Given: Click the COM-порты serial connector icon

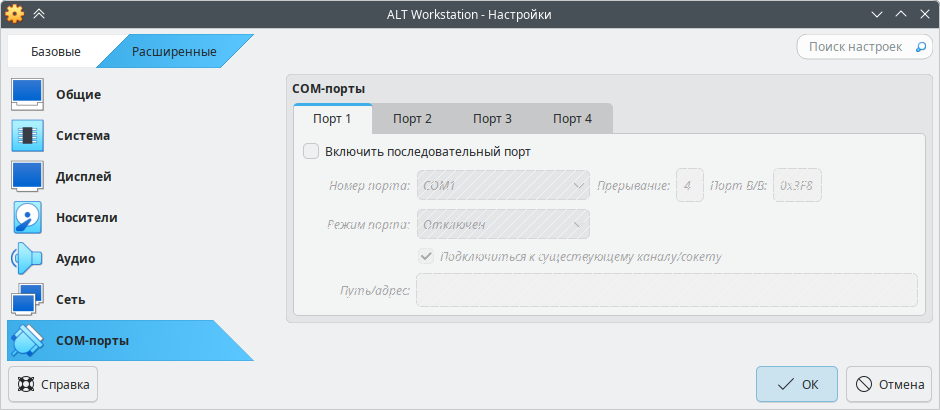Looking at the screenshot, I should 27,340.
